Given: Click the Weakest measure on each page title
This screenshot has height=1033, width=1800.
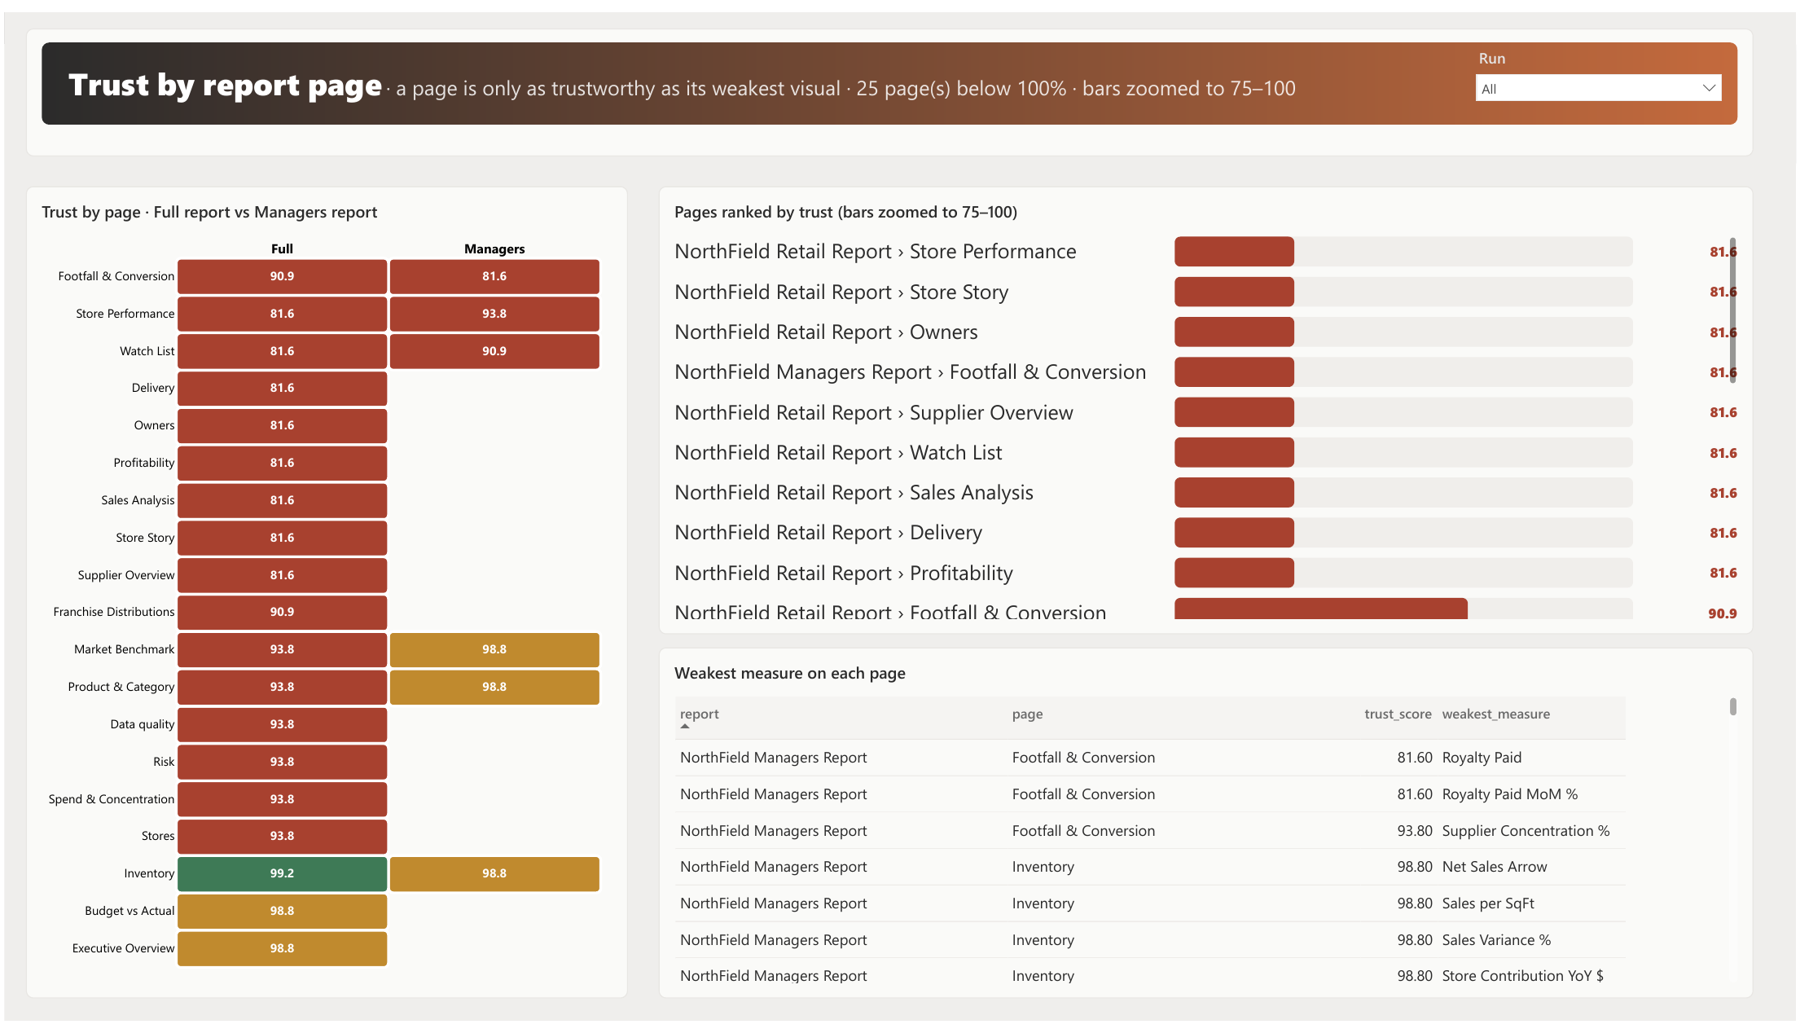Looking at the screenshot, I should pos(789,673).
